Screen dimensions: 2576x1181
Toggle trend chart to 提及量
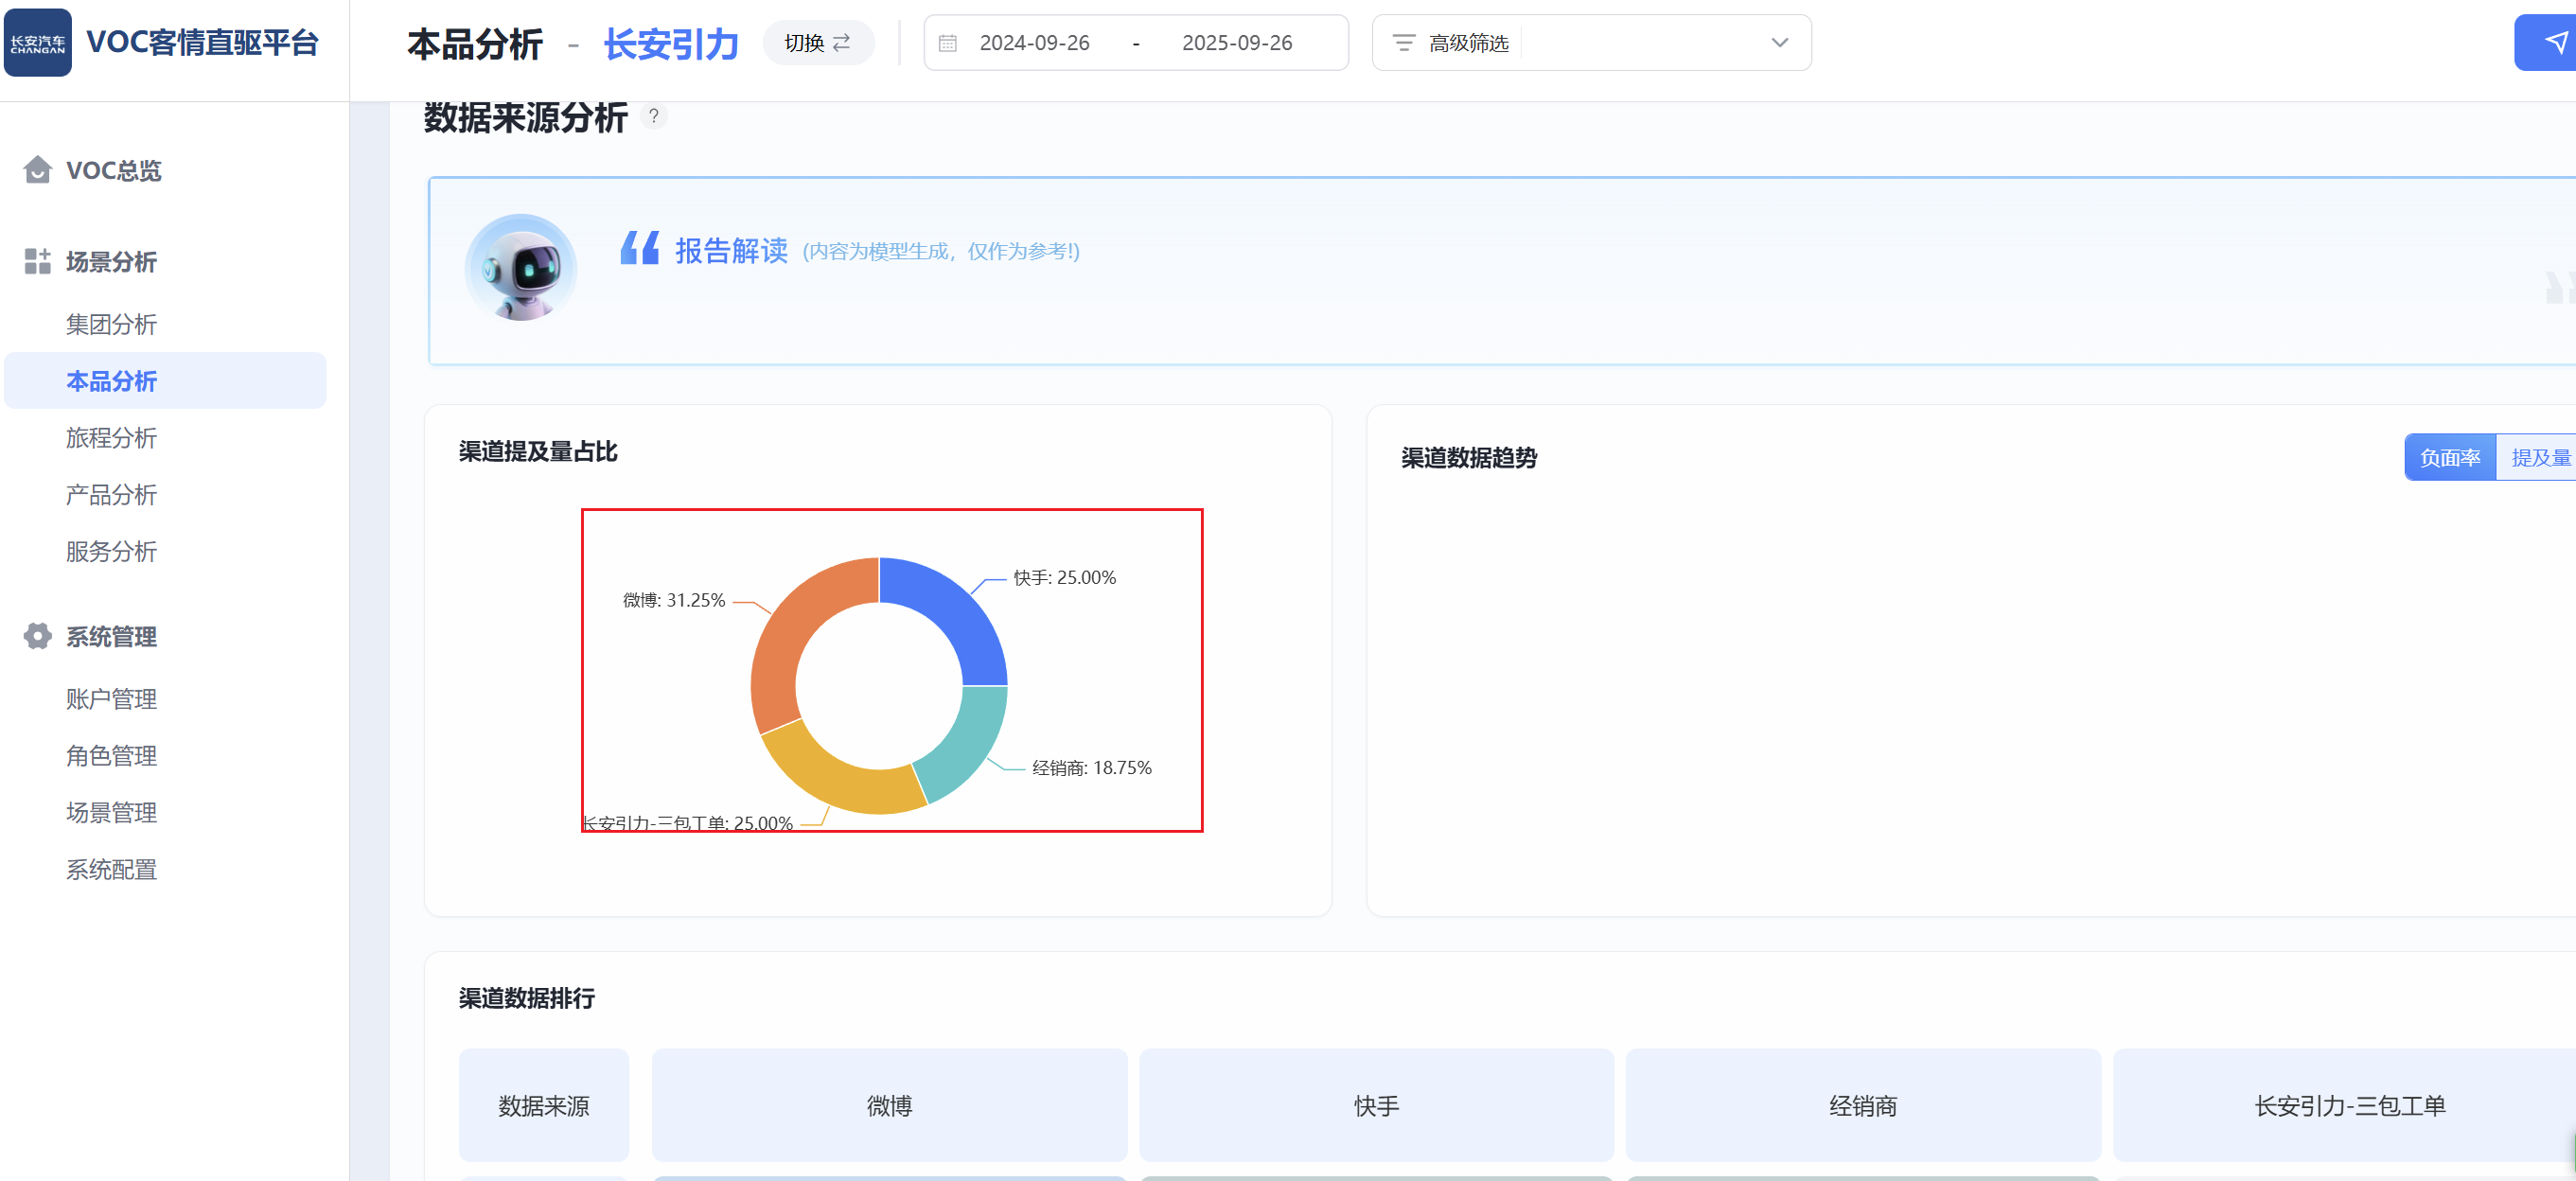(2539, 458)
